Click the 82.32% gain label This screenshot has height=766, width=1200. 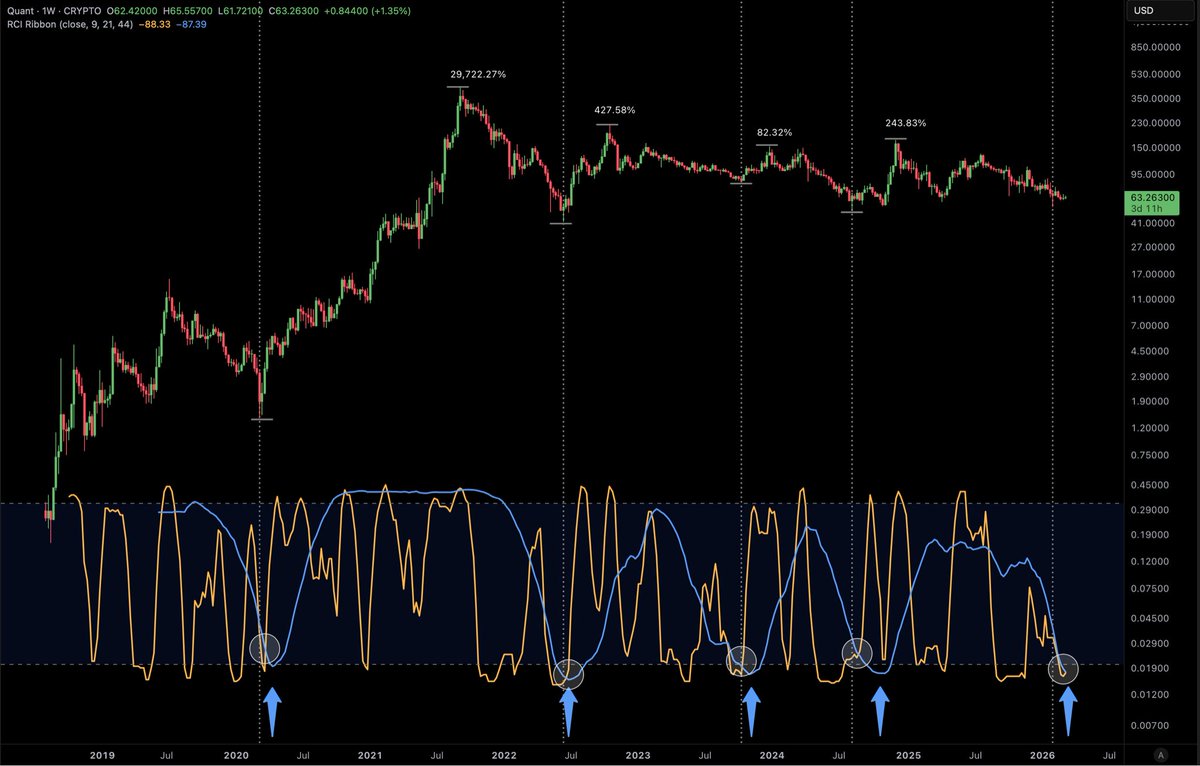[773, 132]
